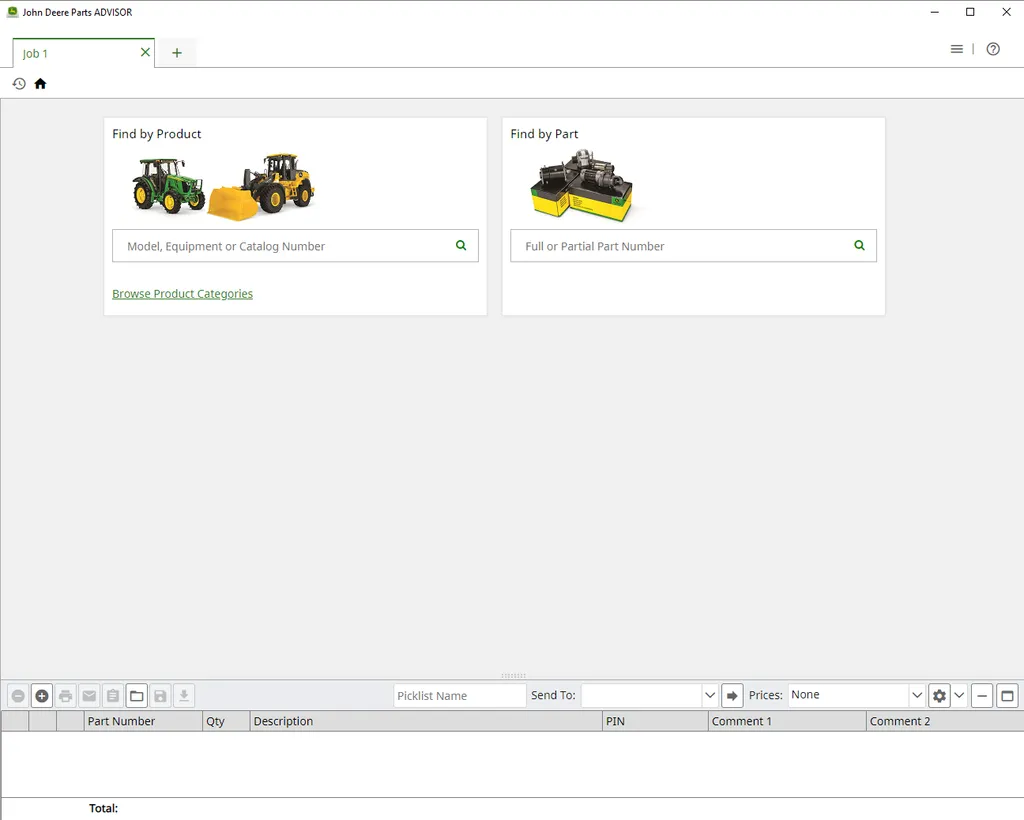Open the history clock icon
The width and height of the screenshot is (1024, 820).
click(19, 84)
